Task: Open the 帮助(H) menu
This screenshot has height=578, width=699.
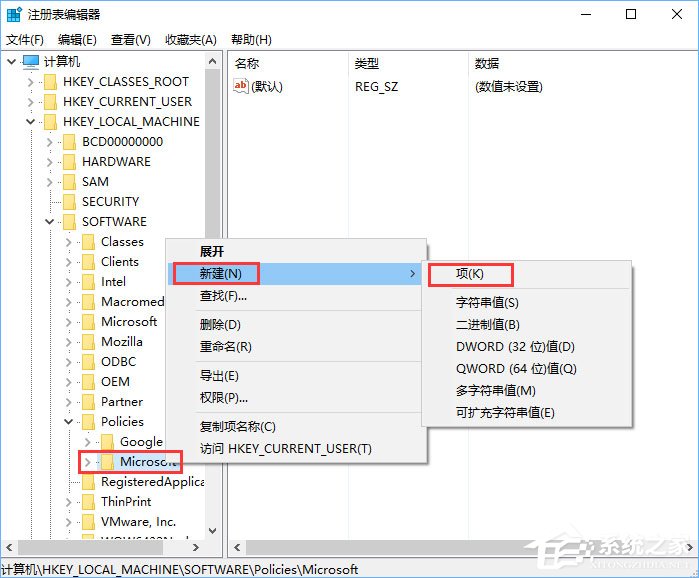Action: point(251,40)
